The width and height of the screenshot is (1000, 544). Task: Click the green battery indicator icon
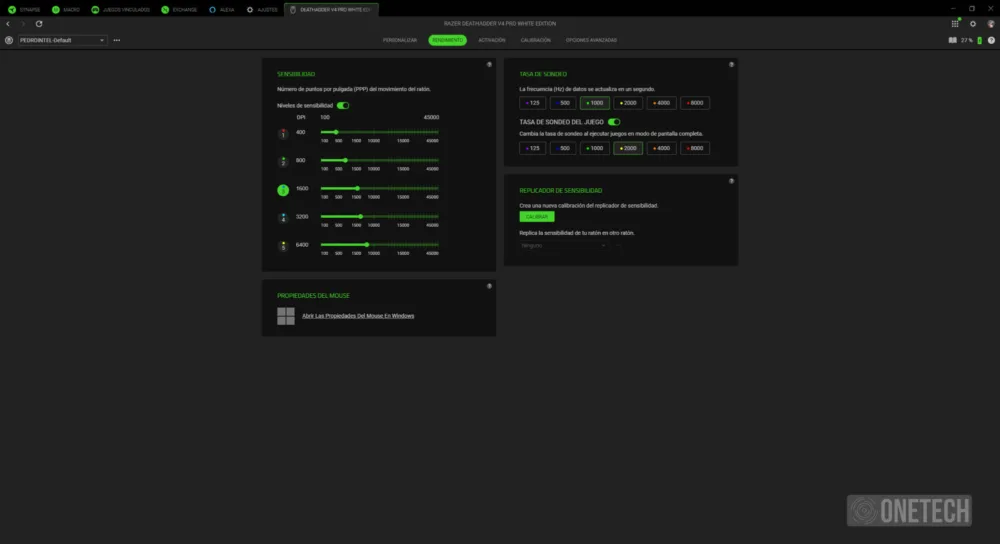point(980,40)
